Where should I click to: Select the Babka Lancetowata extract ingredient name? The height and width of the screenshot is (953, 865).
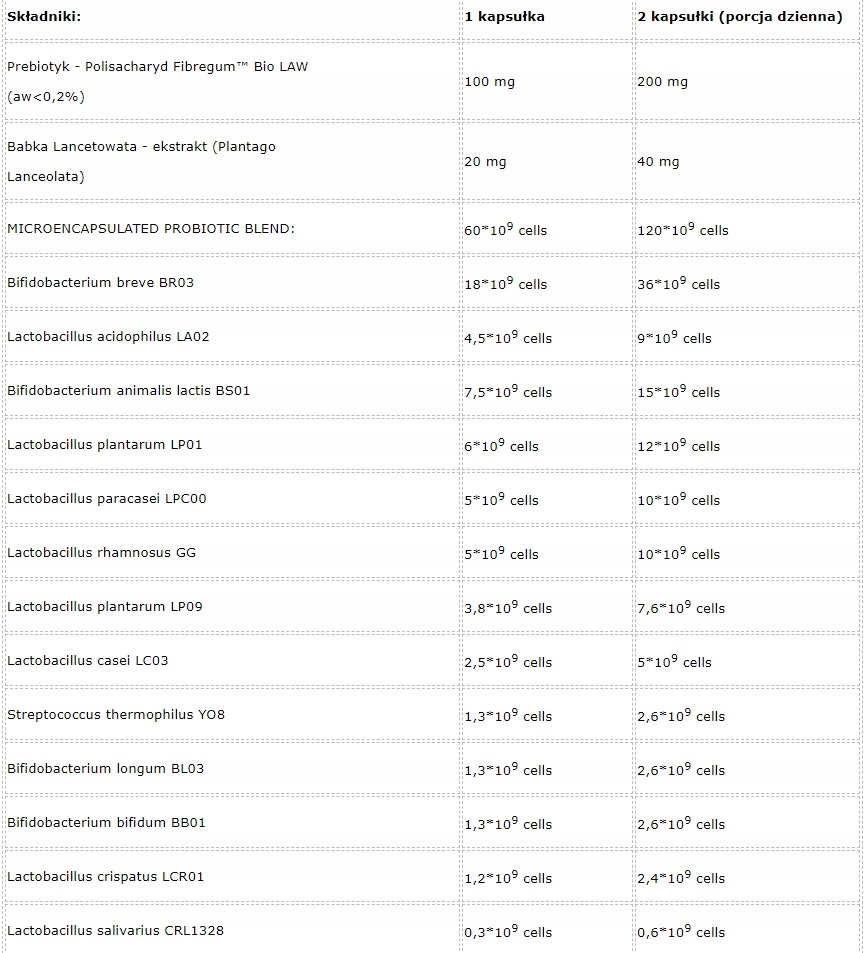tap(141, 147)
